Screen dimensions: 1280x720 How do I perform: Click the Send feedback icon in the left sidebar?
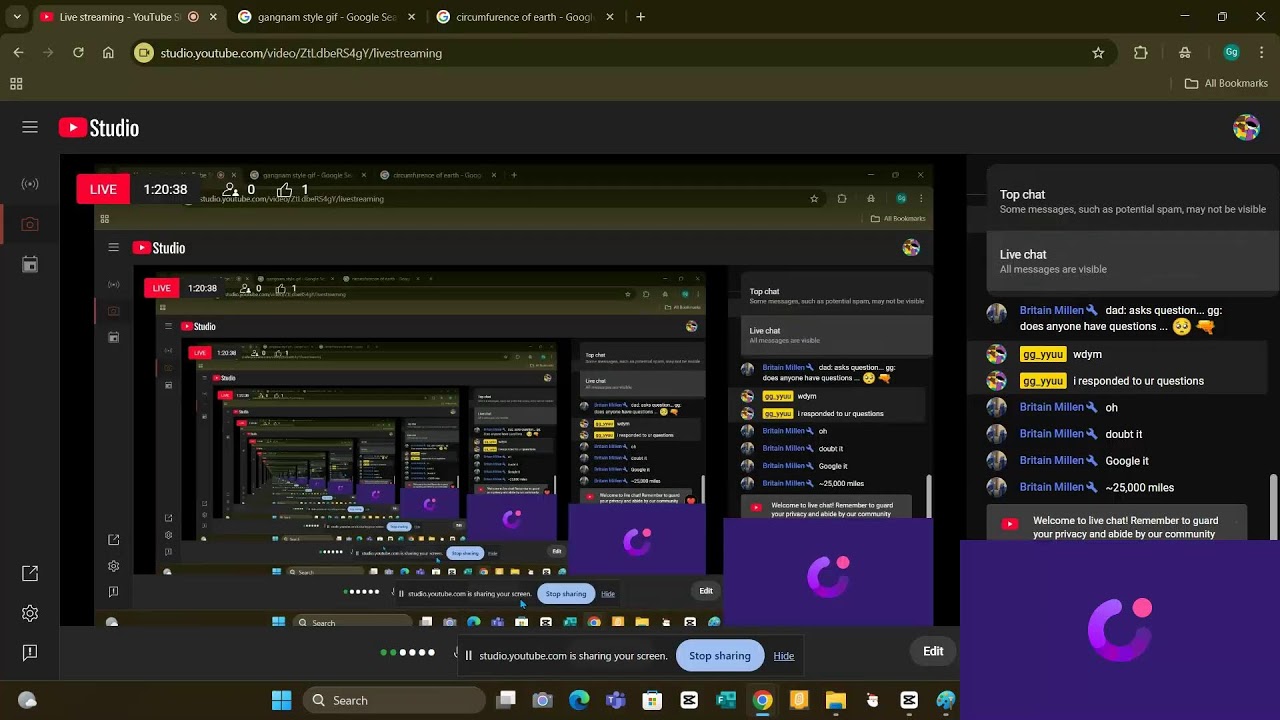click(30, 653)
